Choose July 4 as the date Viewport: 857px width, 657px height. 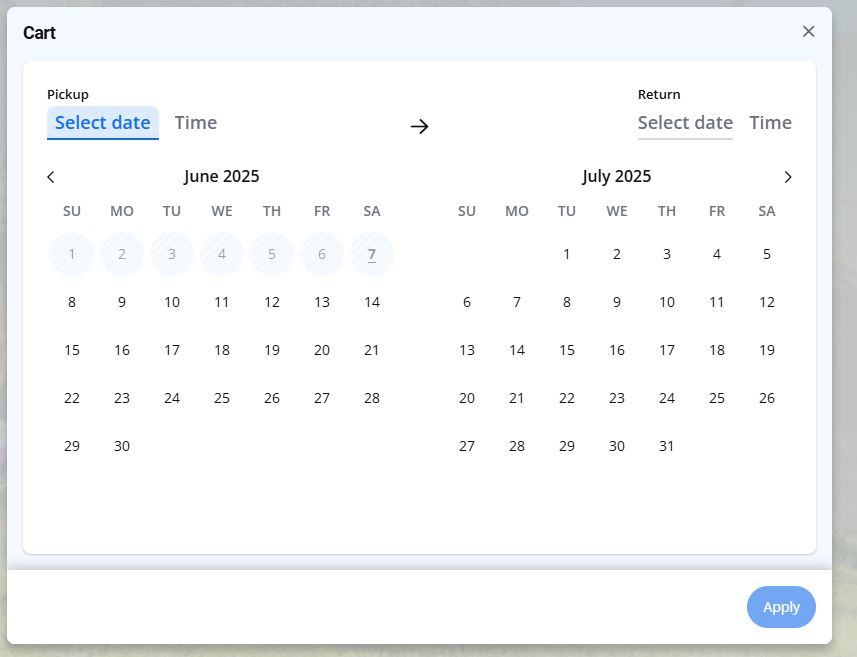tap(717, 254)
